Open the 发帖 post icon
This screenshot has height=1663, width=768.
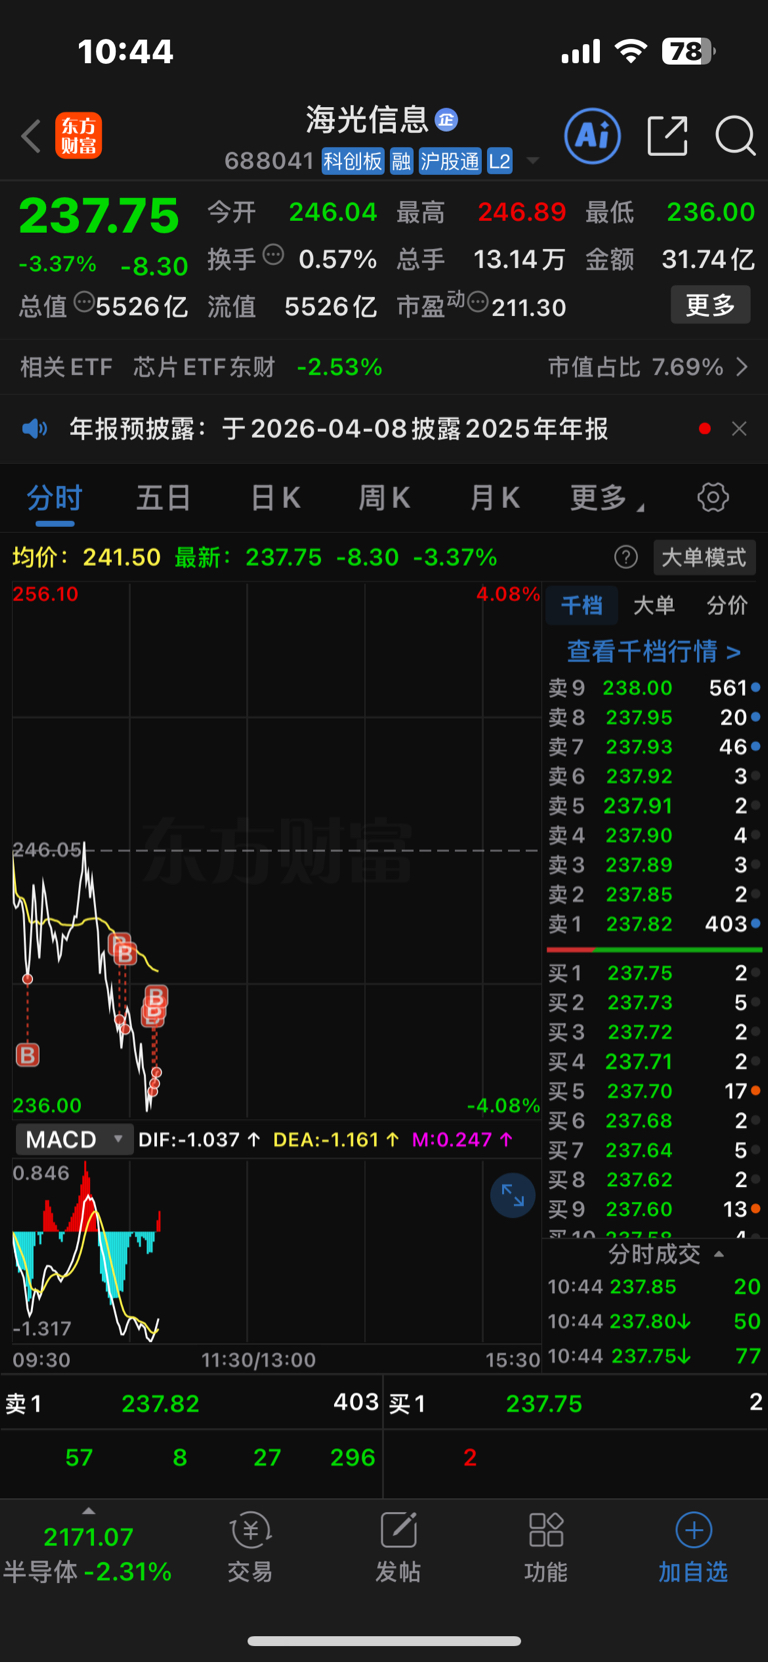click(x=398, y=1547)
